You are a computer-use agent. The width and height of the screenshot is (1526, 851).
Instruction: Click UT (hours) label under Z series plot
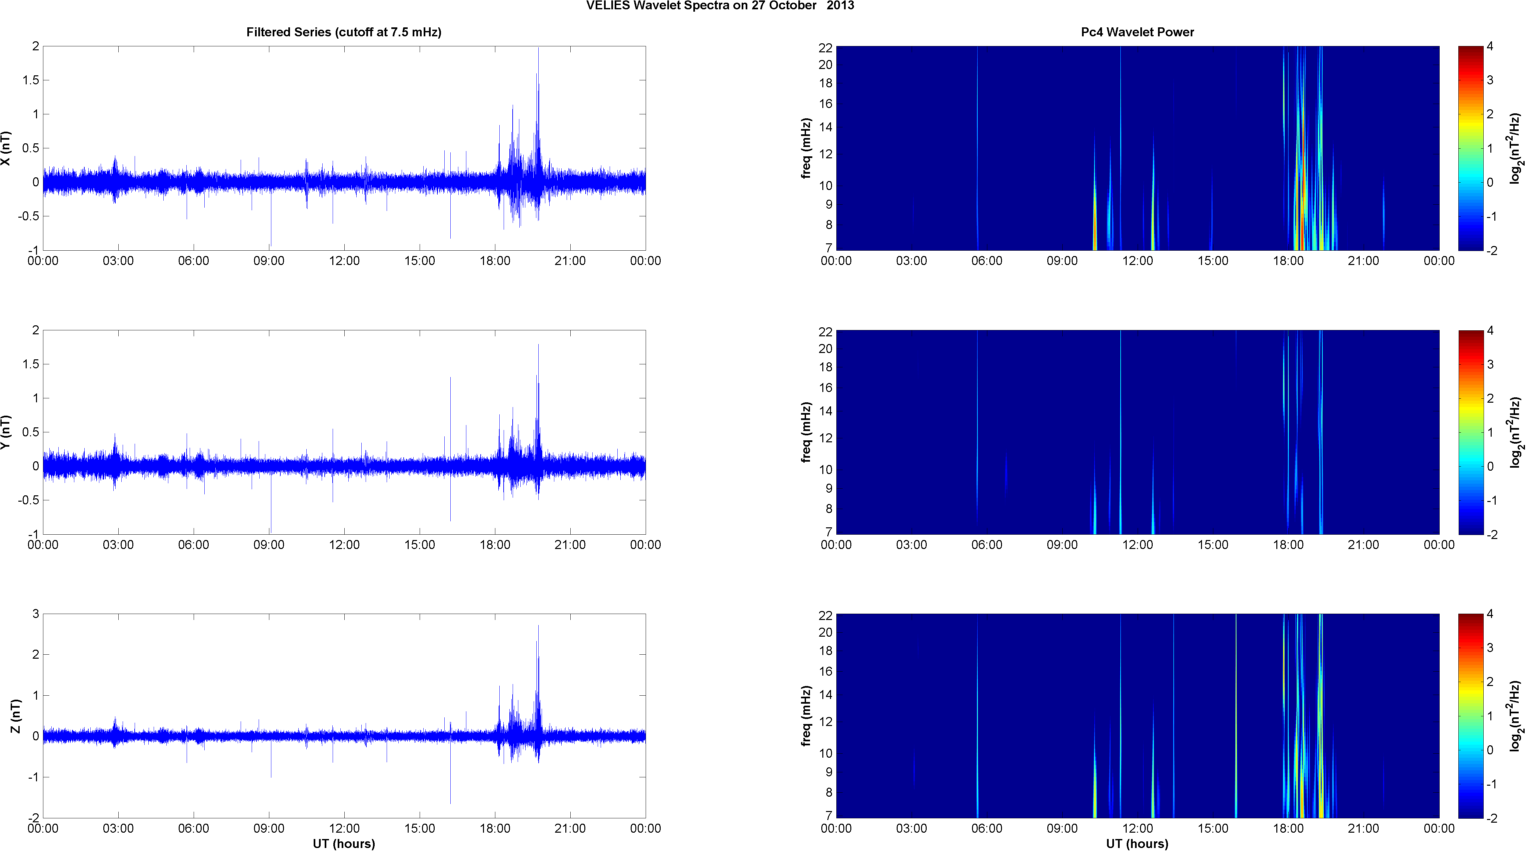pyautogui.click(x=343, y=843)
